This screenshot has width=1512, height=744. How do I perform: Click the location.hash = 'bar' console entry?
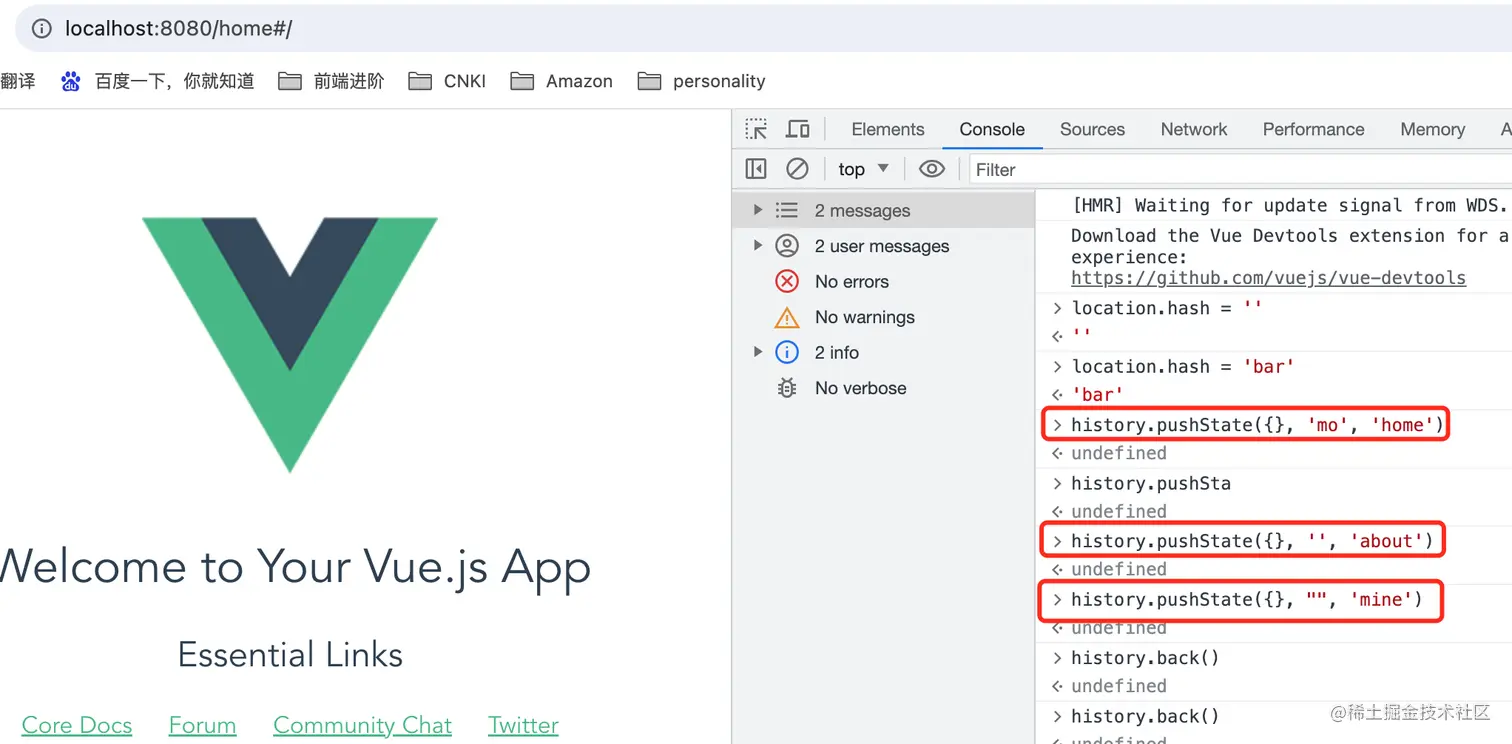(1183, 366)
